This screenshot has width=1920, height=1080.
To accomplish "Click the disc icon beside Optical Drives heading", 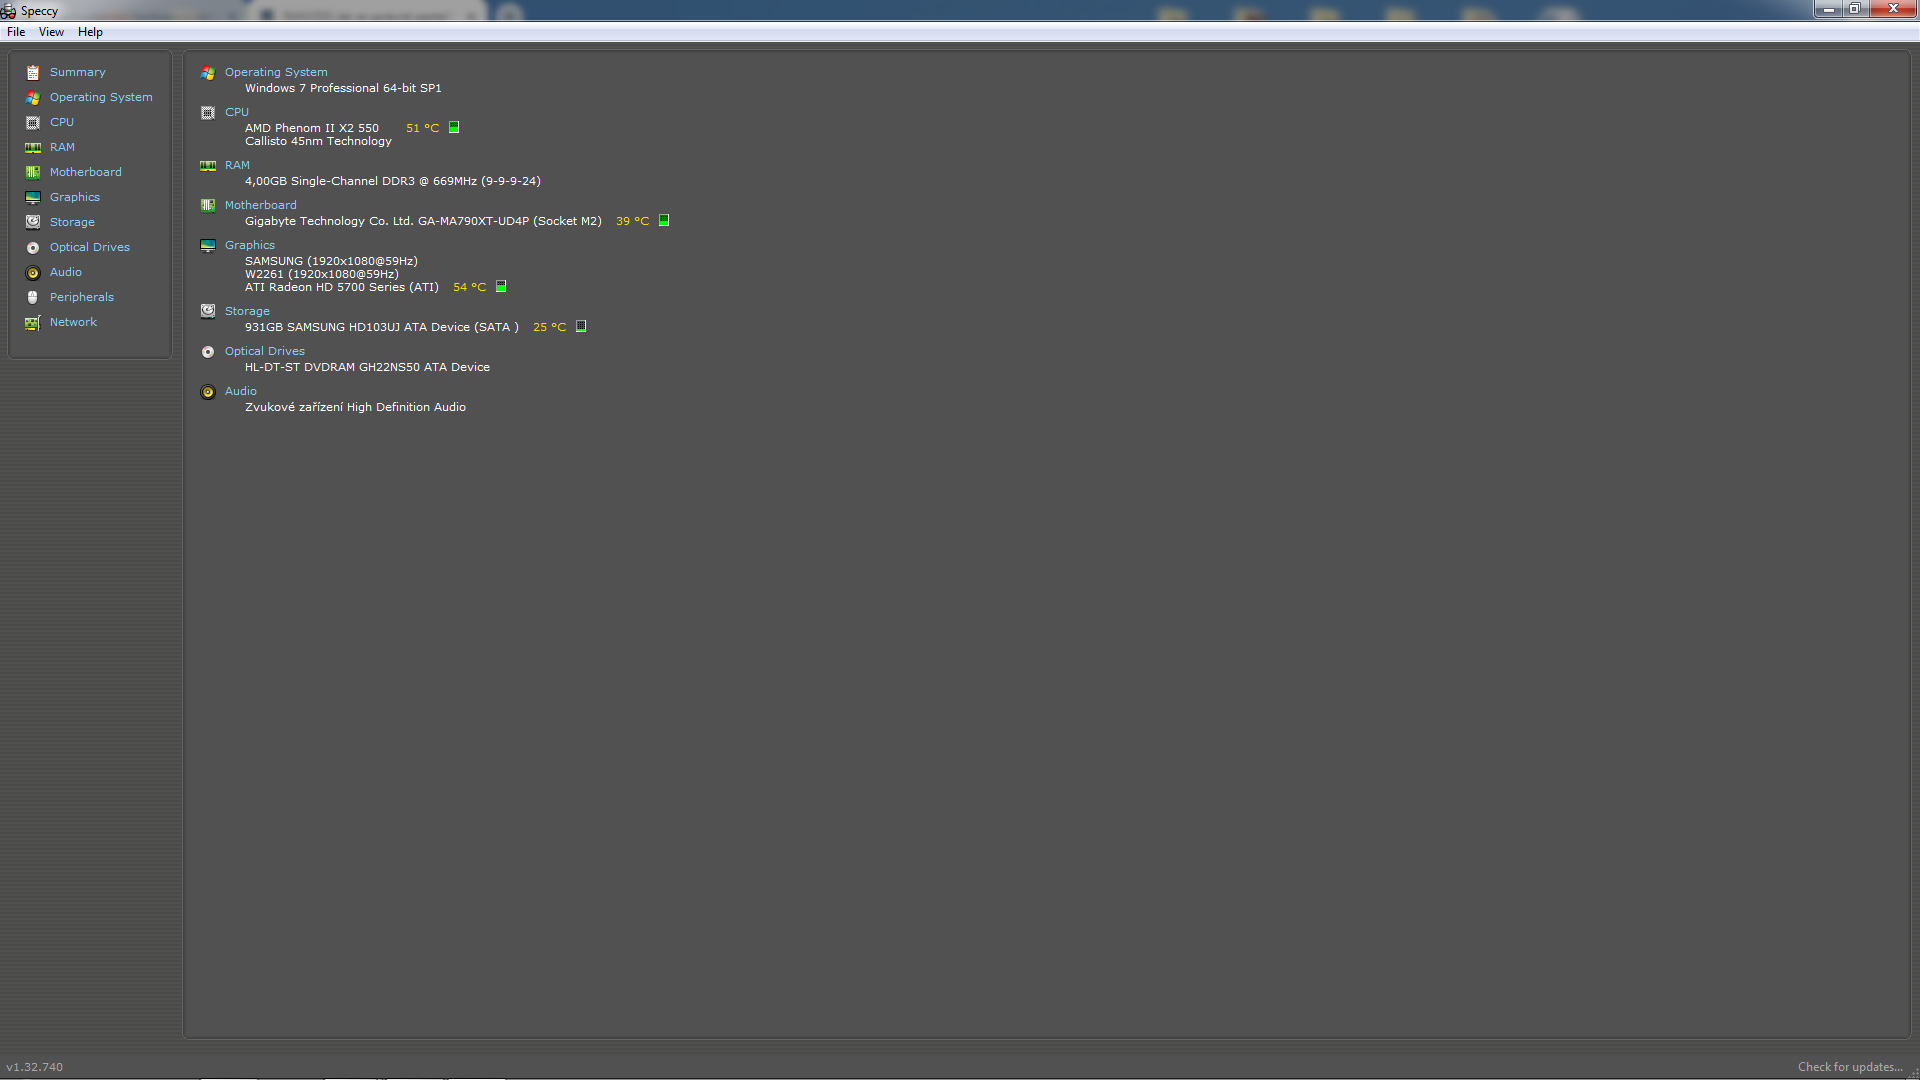I will pyautogui.click(x=208, y=351).
